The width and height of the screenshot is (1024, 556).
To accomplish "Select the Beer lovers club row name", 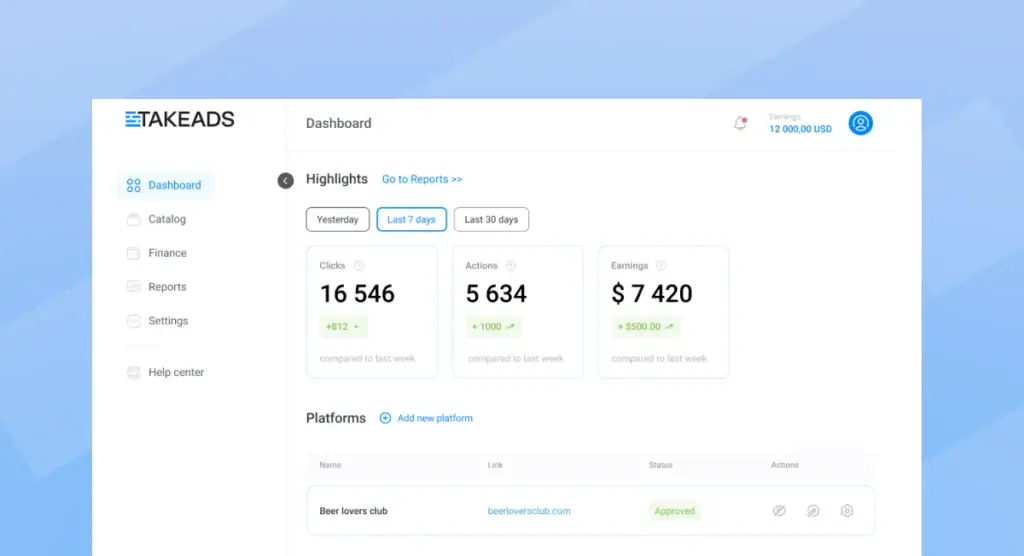I will (353, 511).
